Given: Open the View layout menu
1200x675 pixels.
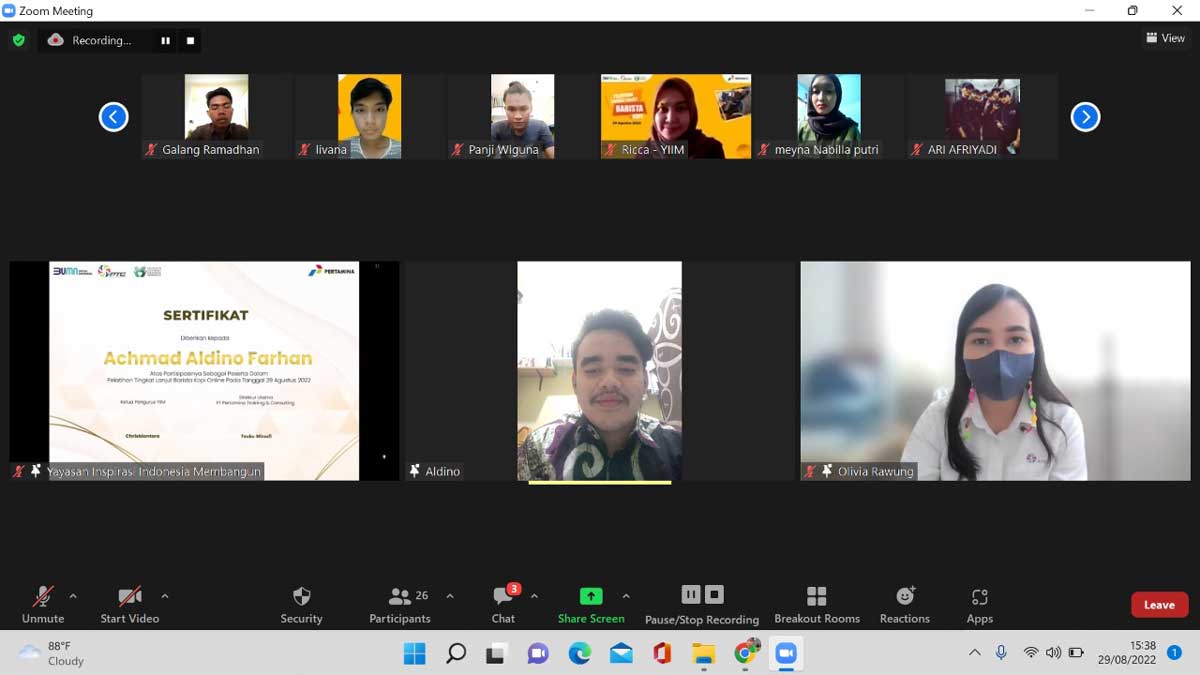Looking at the screenshot, I should click(1165, 38).
